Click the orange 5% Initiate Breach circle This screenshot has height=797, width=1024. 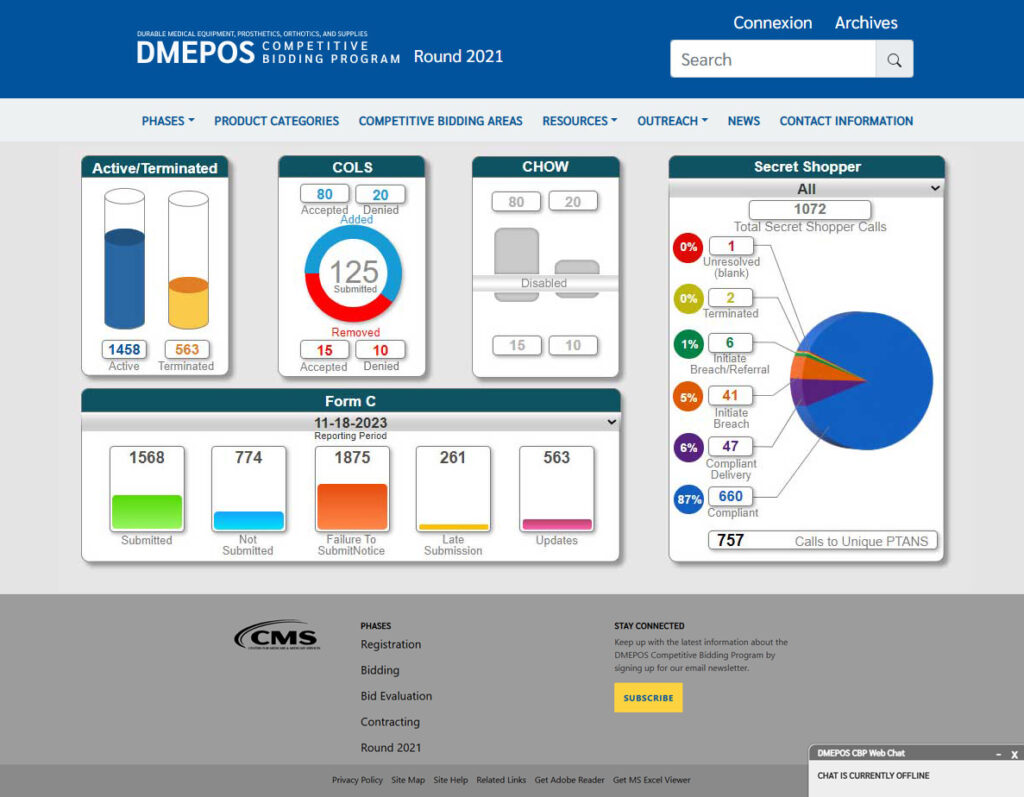(688, 397)
